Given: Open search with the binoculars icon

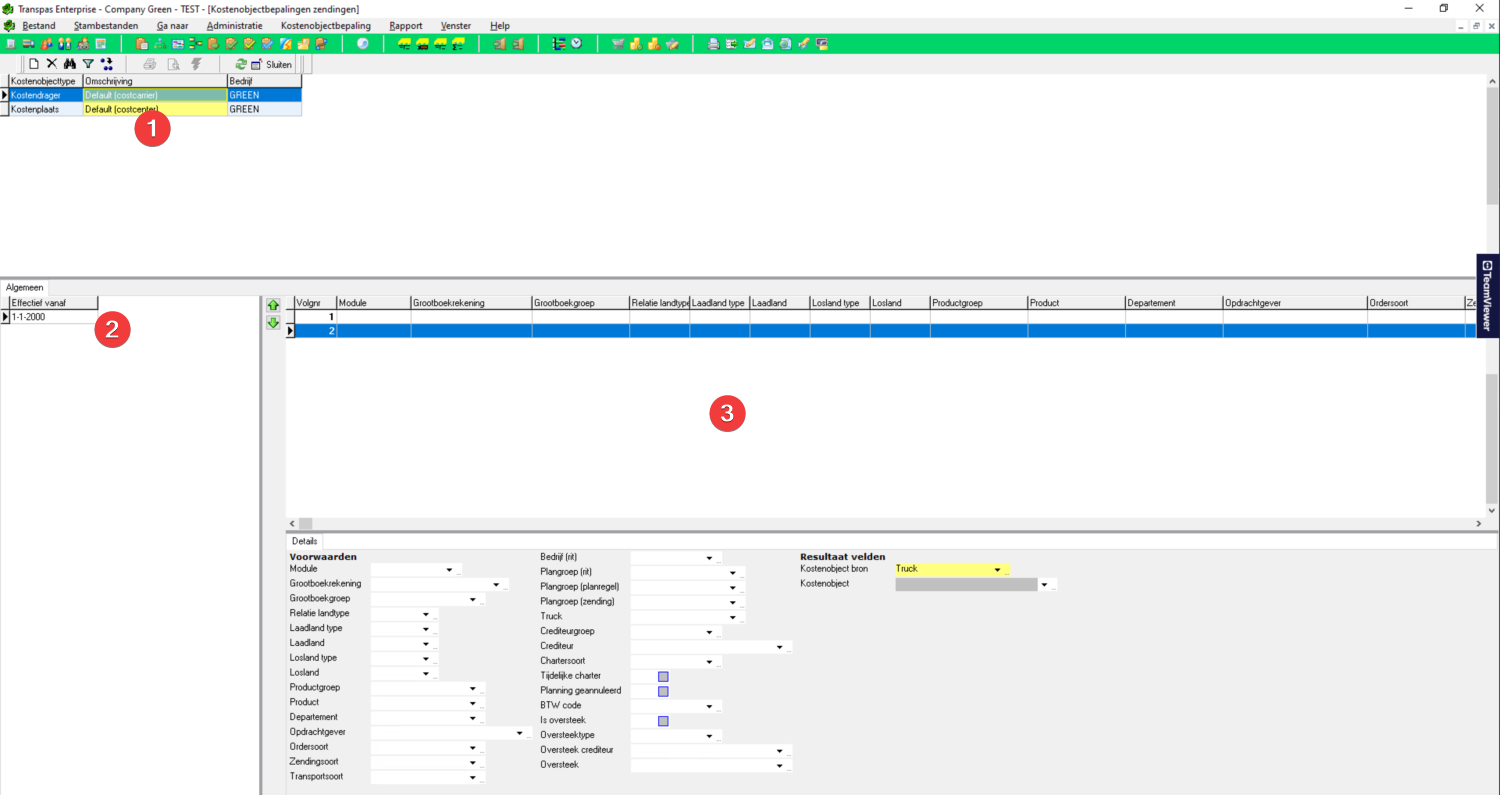Looking at the screenshot, I should 70,64.
